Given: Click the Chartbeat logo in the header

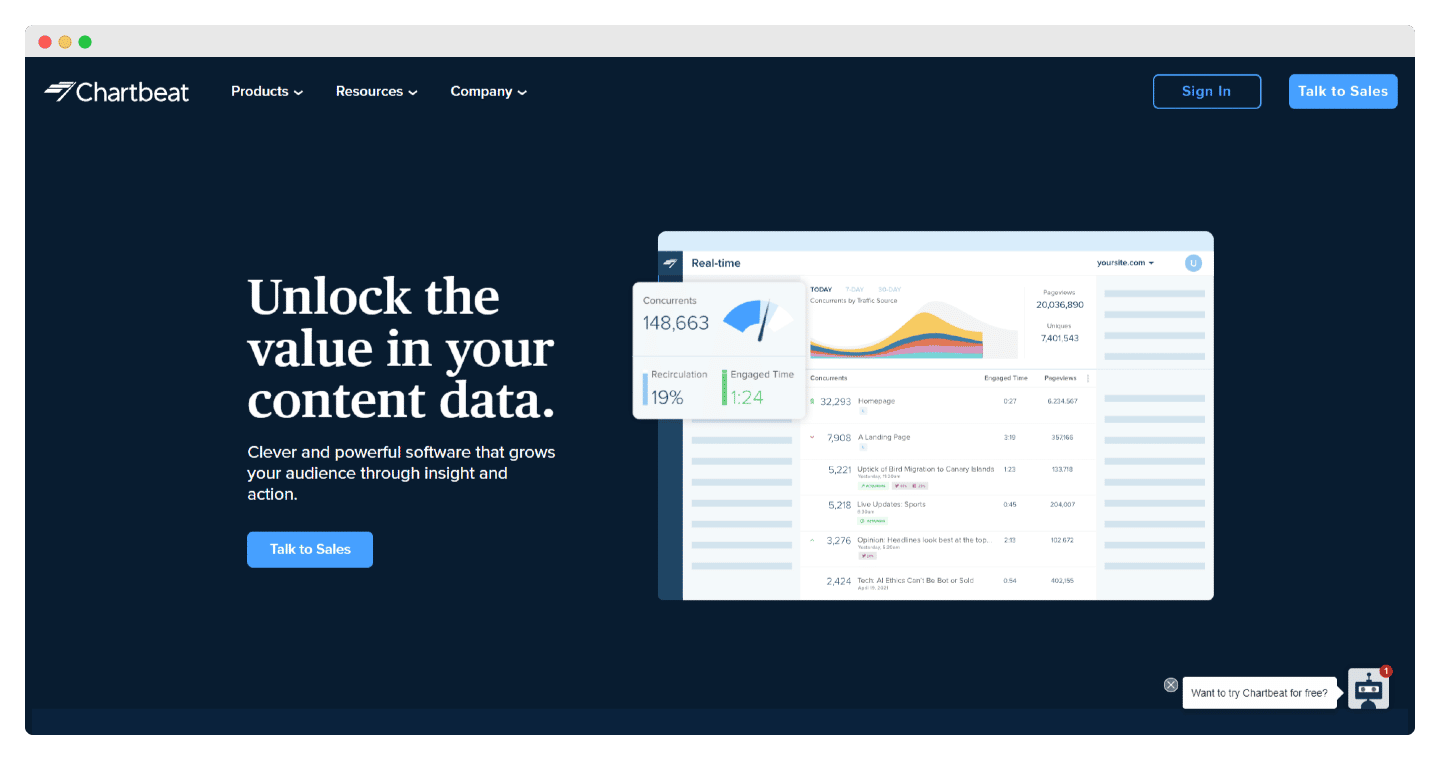Looking at the screenshot, I should [116, 91].
